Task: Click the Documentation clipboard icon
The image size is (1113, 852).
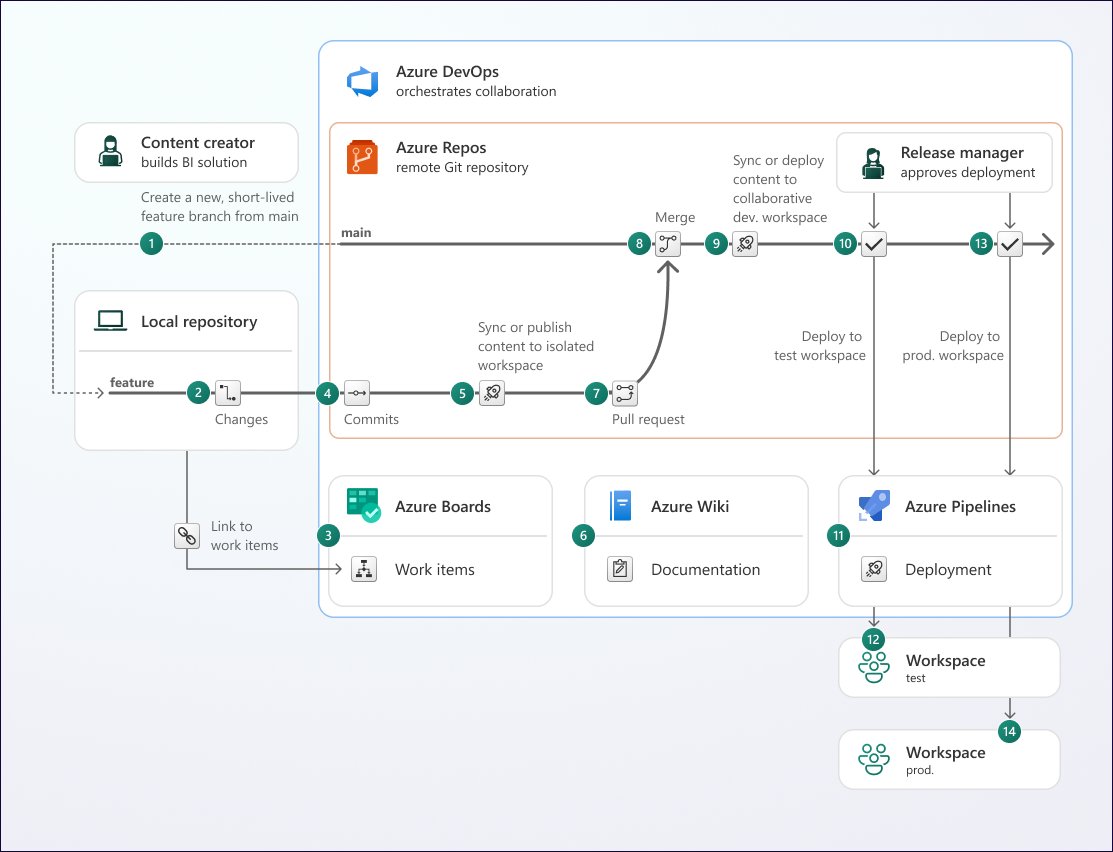Action: click(620, 569)
